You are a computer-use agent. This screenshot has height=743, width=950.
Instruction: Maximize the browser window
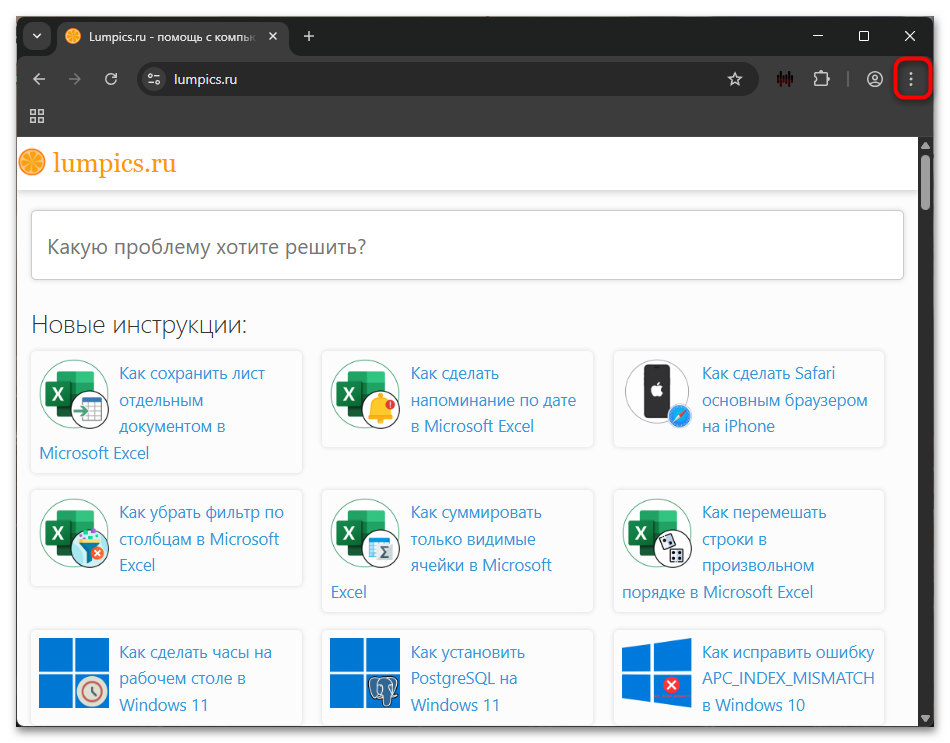[x=864, y=36]
